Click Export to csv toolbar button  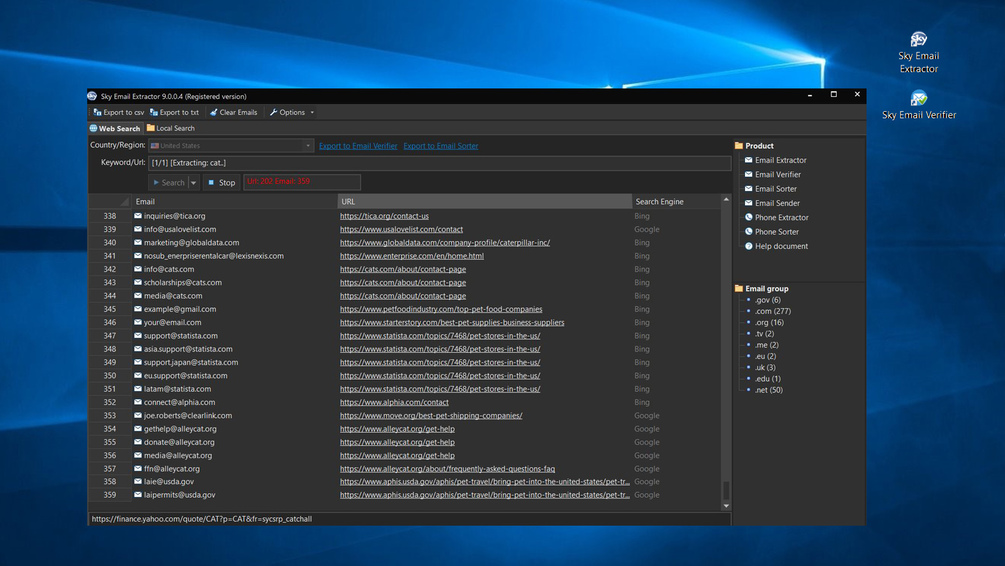pyautogui.click(x=119, y=112)
